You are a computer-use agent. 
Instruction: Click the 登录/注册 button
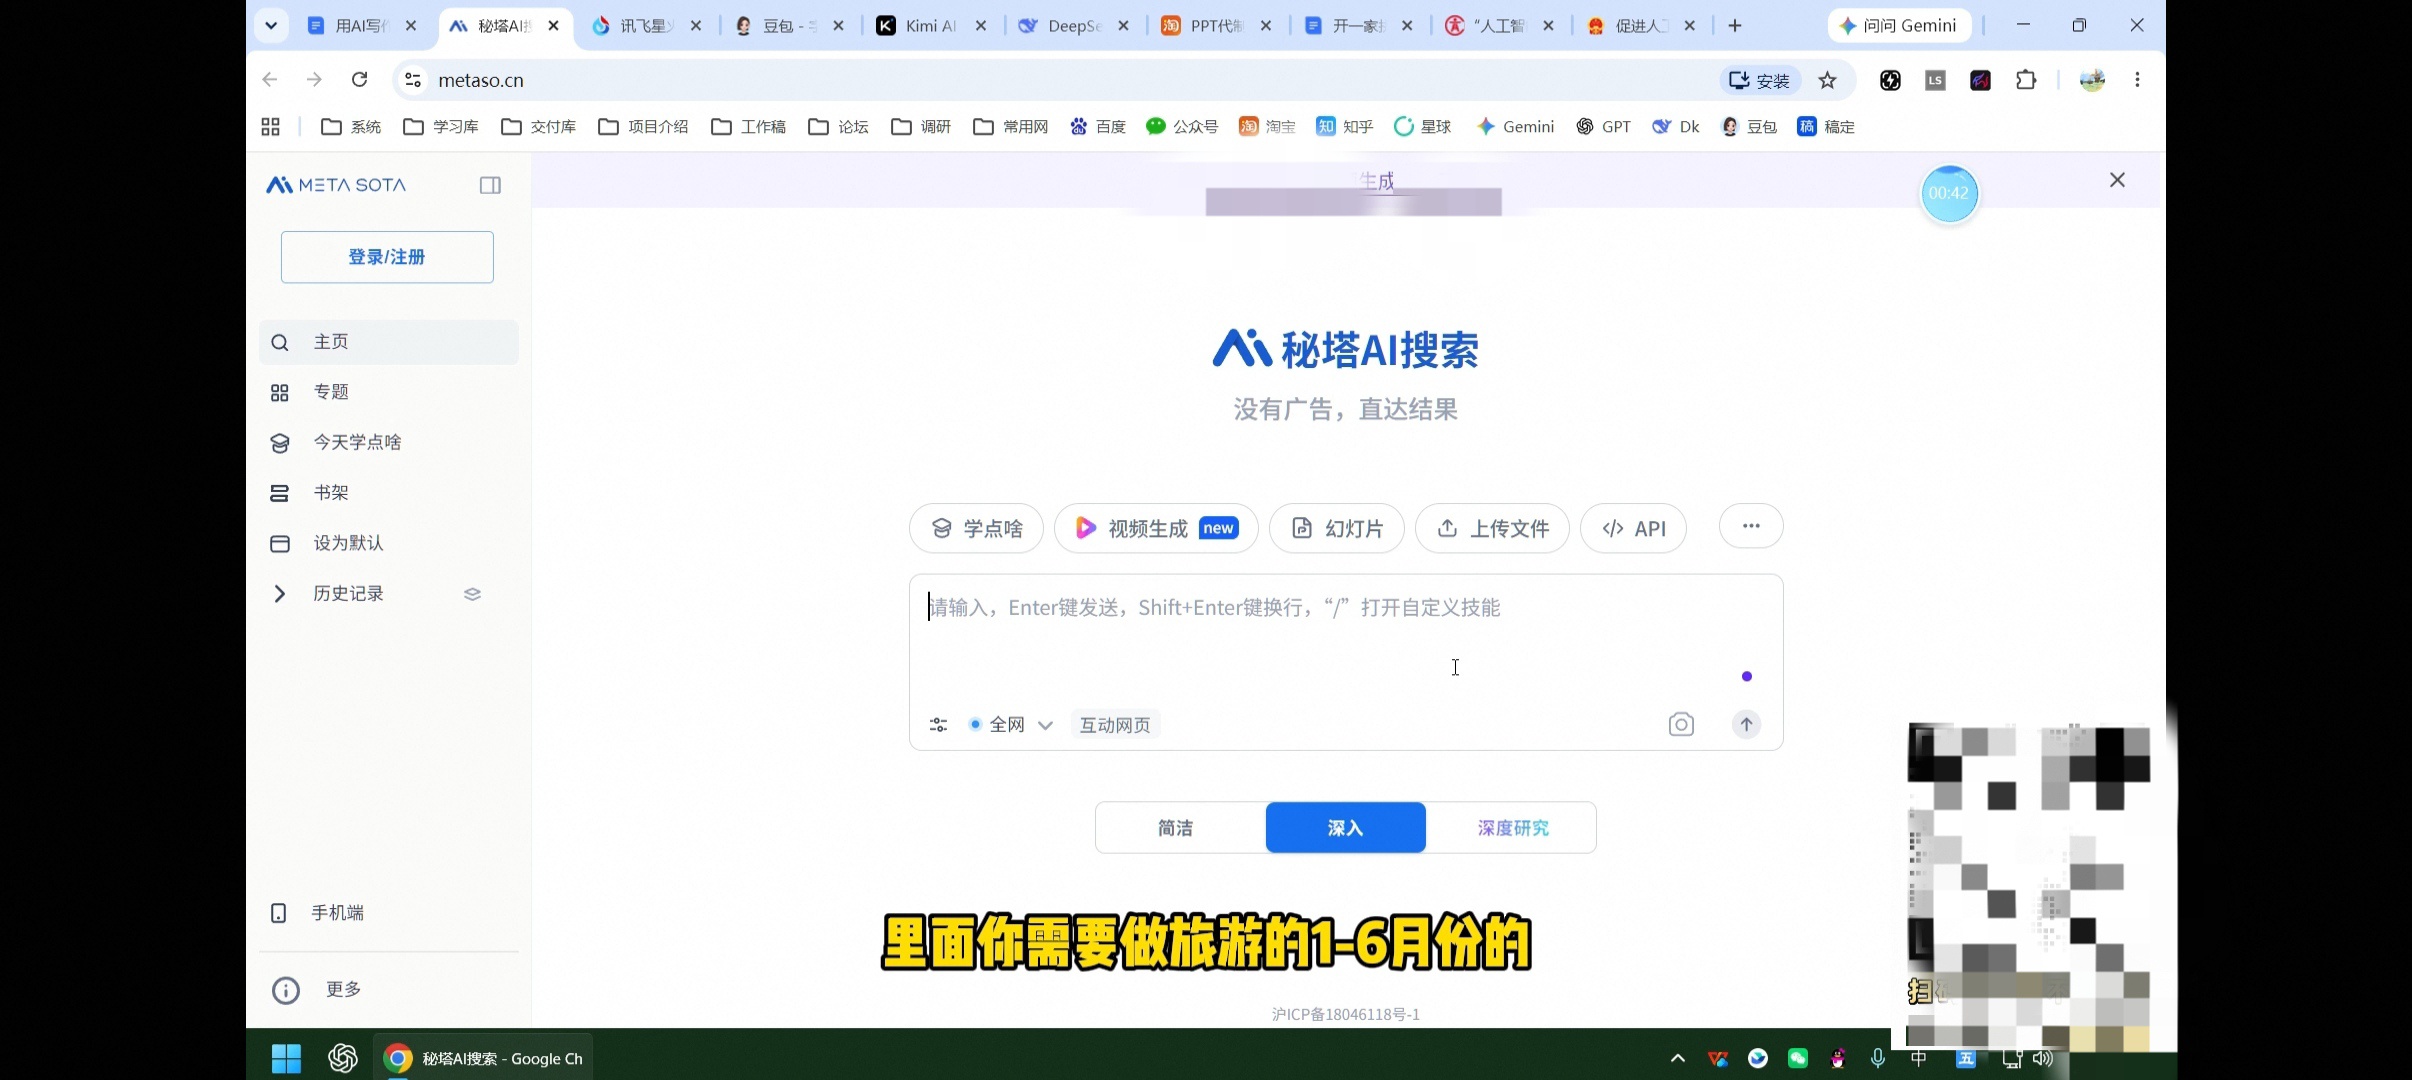pos(387,257)
